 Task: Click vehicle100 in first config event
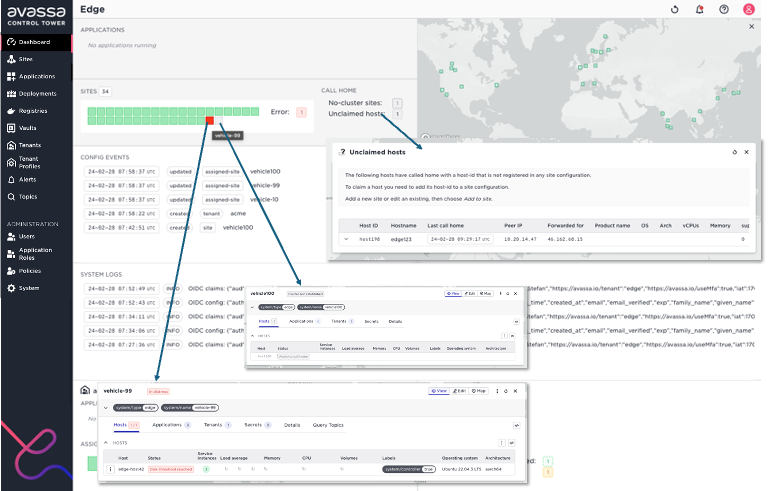(265, 172)
